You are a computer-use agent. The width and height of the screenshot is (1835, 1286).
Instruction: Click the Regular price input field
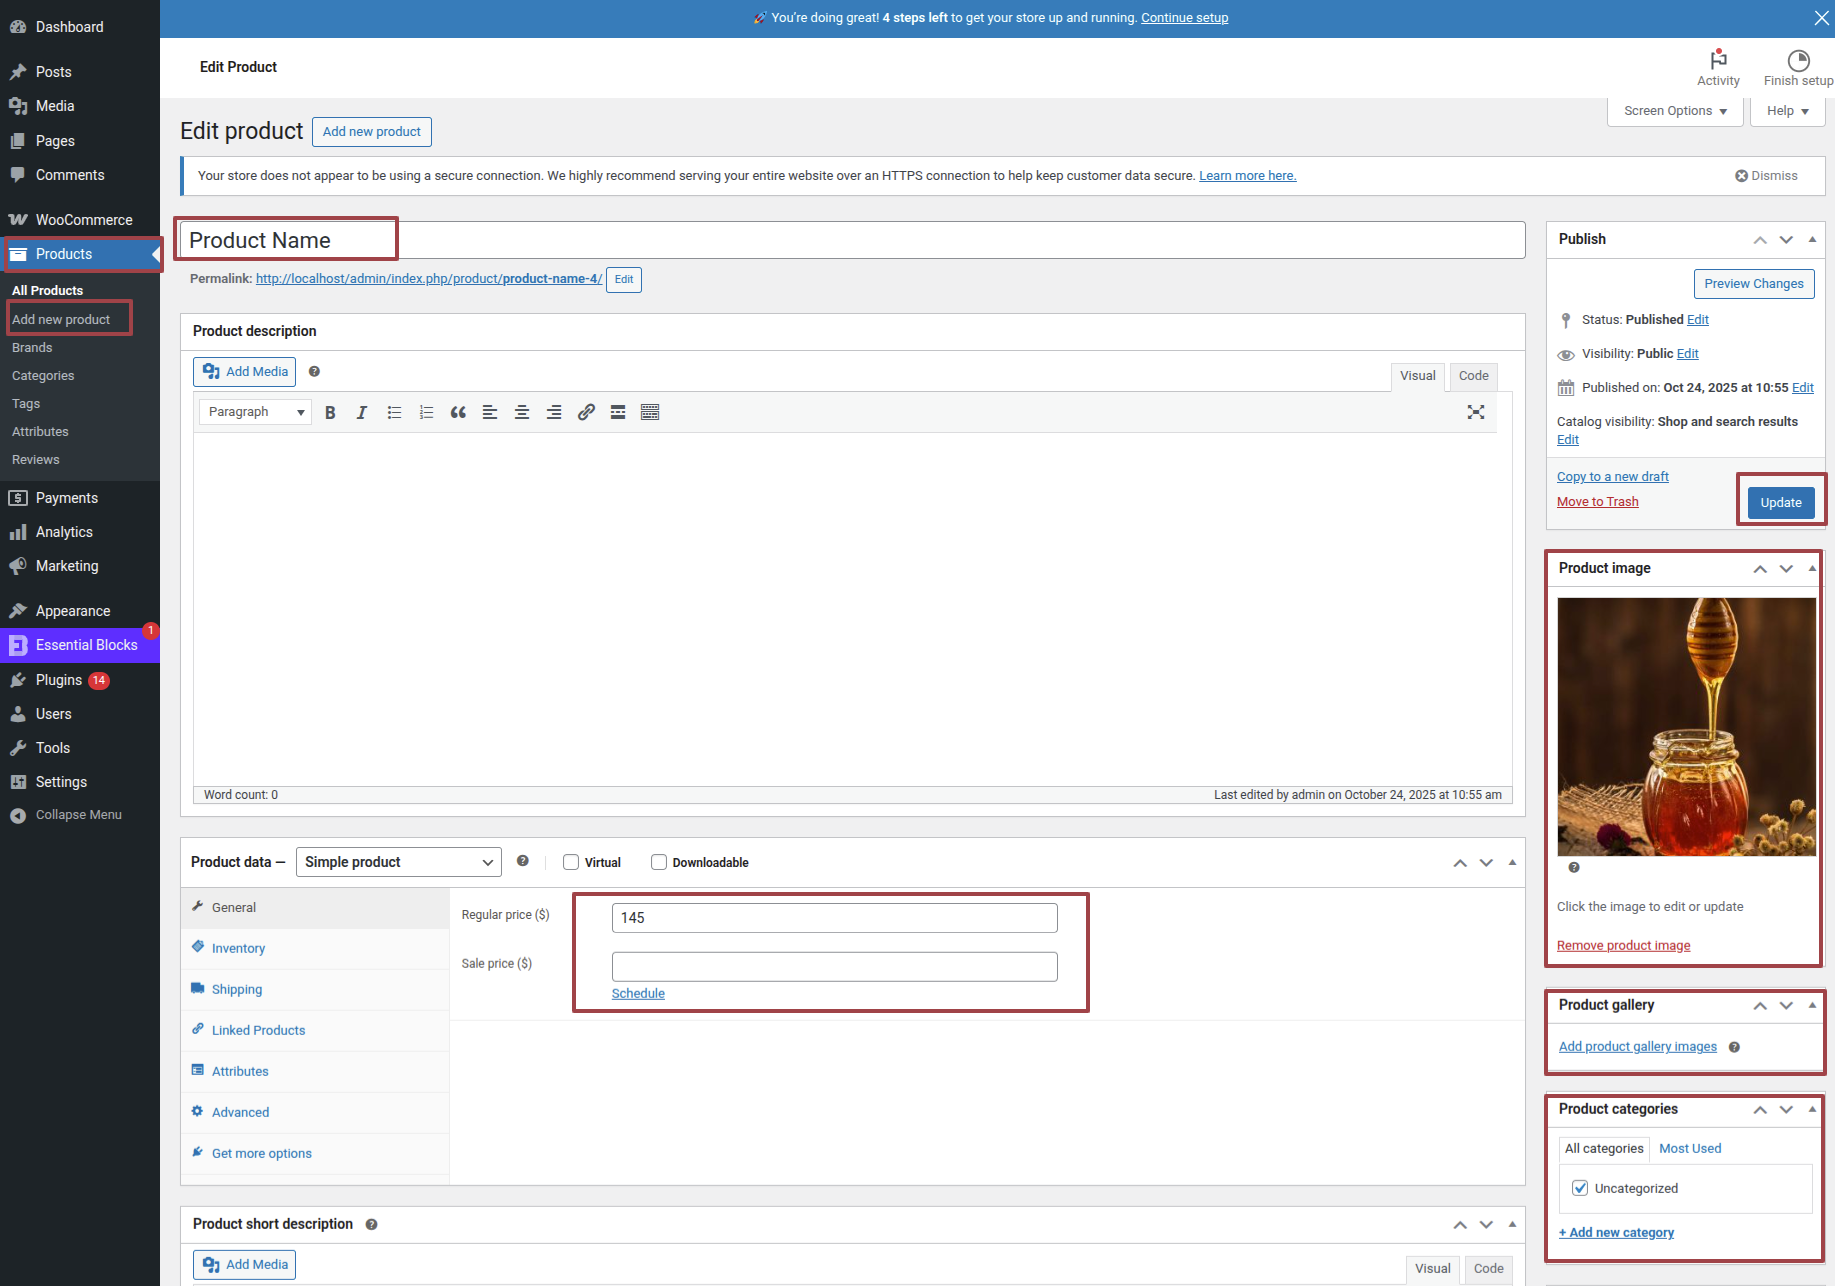[834, 917]
